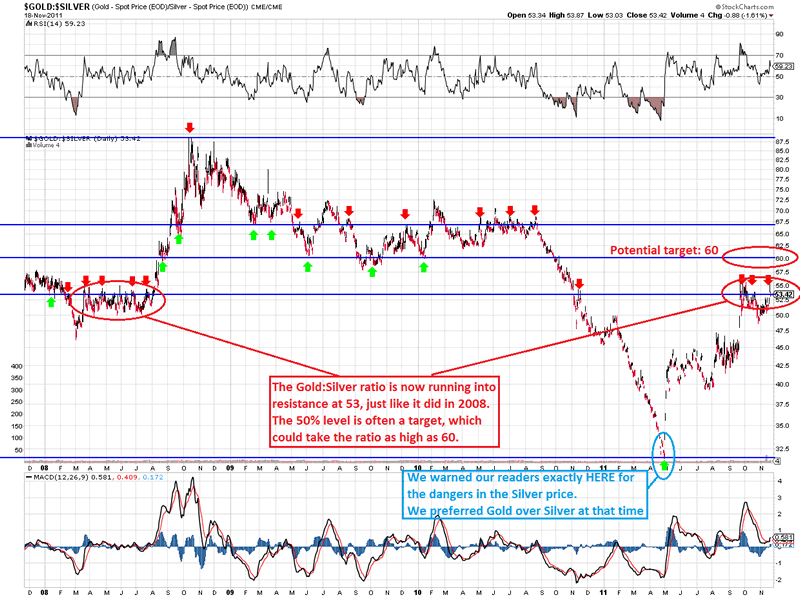This screenshot has height=599, width=800.
Task: Click the 400 volume axis label
Action: pyautogui.click(x=16, y=366)
